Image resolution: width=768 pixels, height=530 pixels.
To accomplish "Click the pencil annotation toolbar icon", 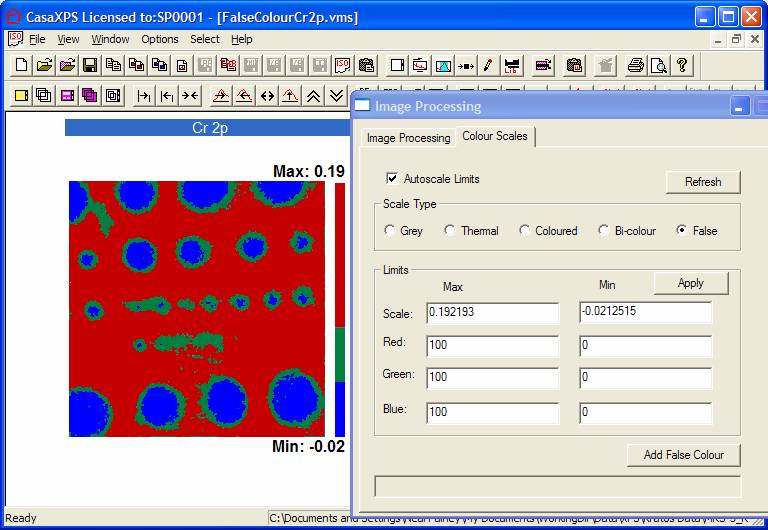I will (488, 66).
